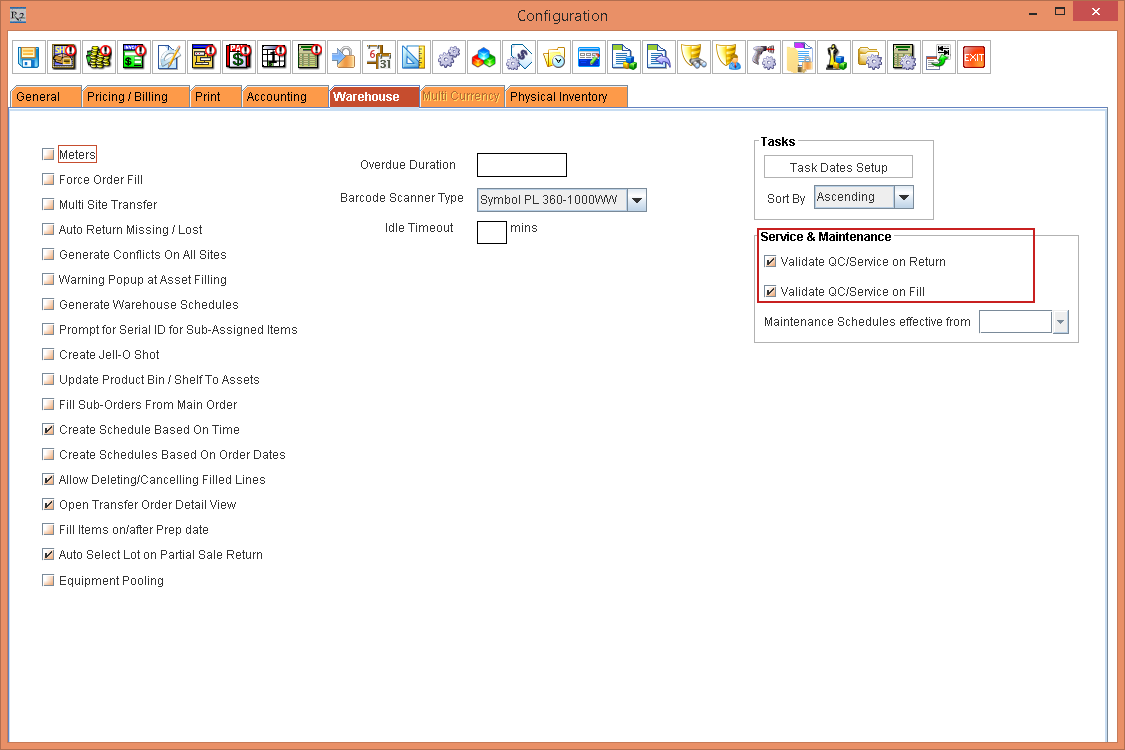The width and height of the screenshot is (1125, 750).
Task: Uncheck Open Transfer Order Detail View
Action: click(48, 505)
